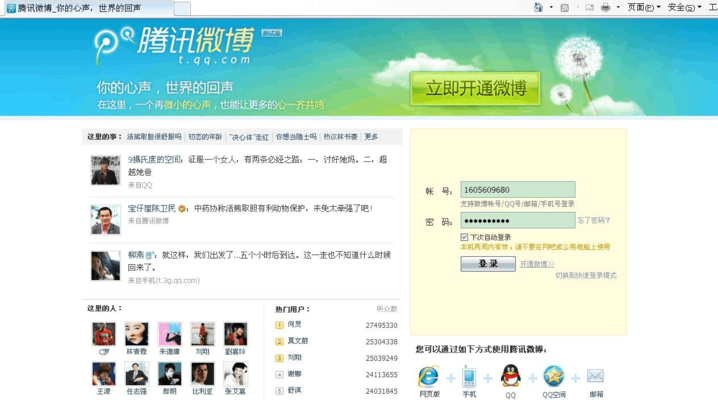Screen dimensions: 718x400
Task: Open avatar of 9摄氏度的空间 post
Action: pyautogui.click(x=105, y=170)
